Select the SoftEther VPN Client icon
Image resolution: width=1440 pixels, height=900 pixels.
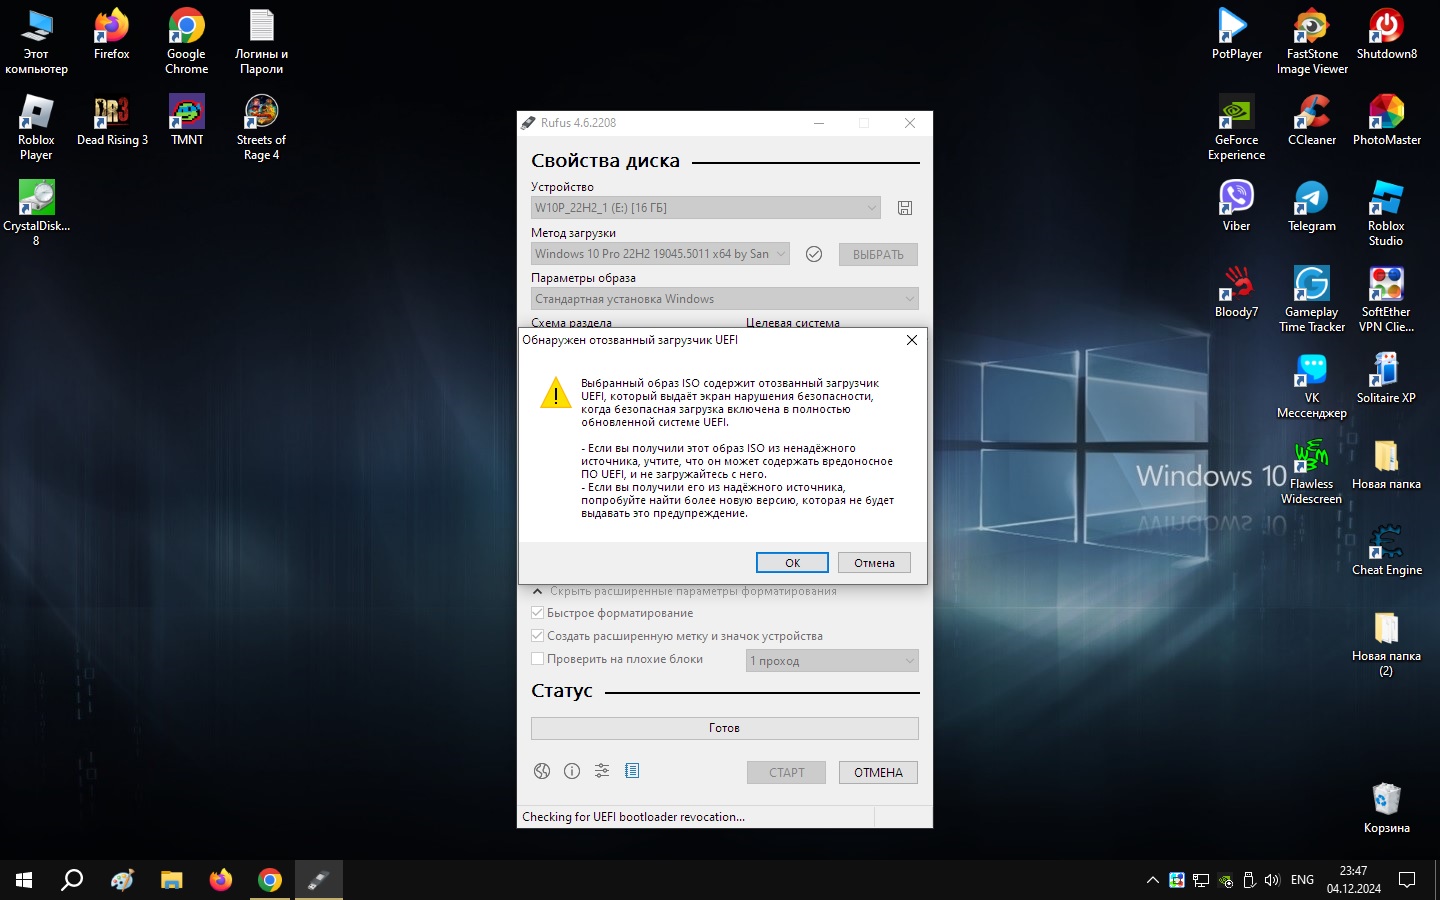(x=1386, y=299)
